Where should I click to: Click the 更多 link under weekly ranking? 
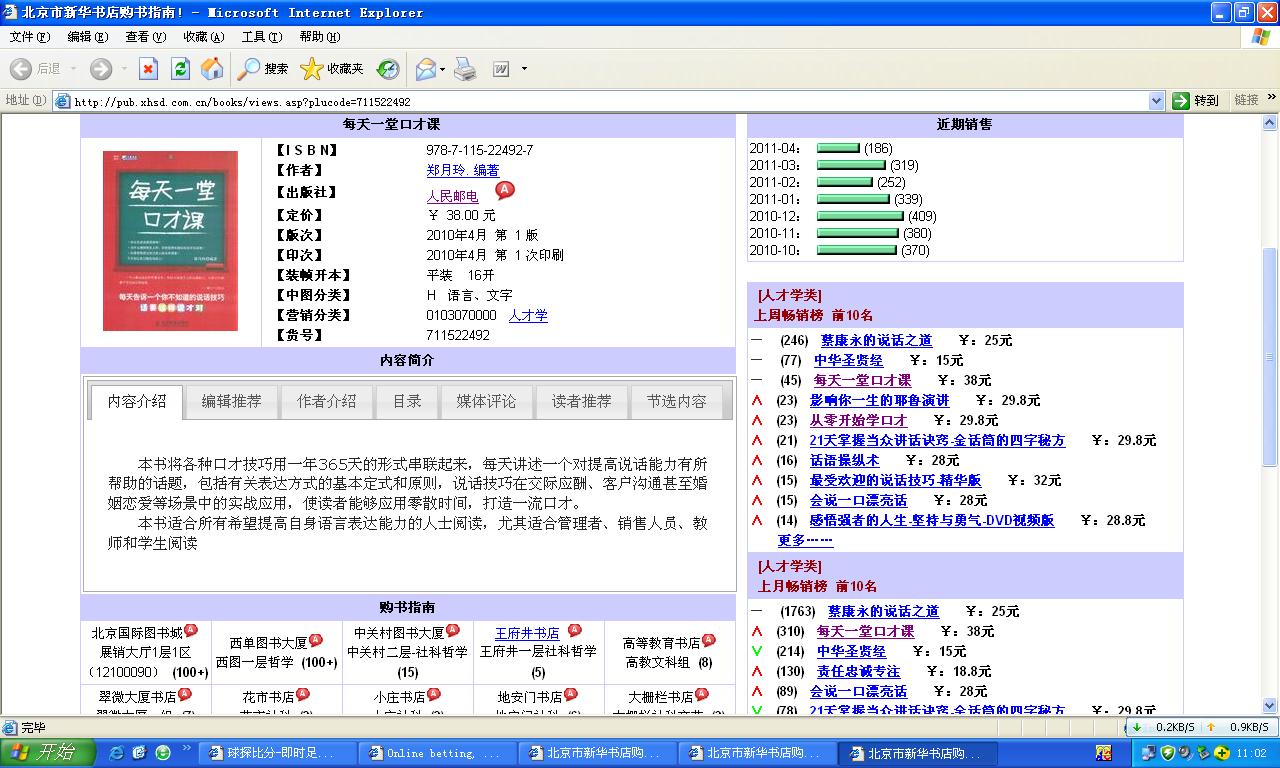coord(805,540)
